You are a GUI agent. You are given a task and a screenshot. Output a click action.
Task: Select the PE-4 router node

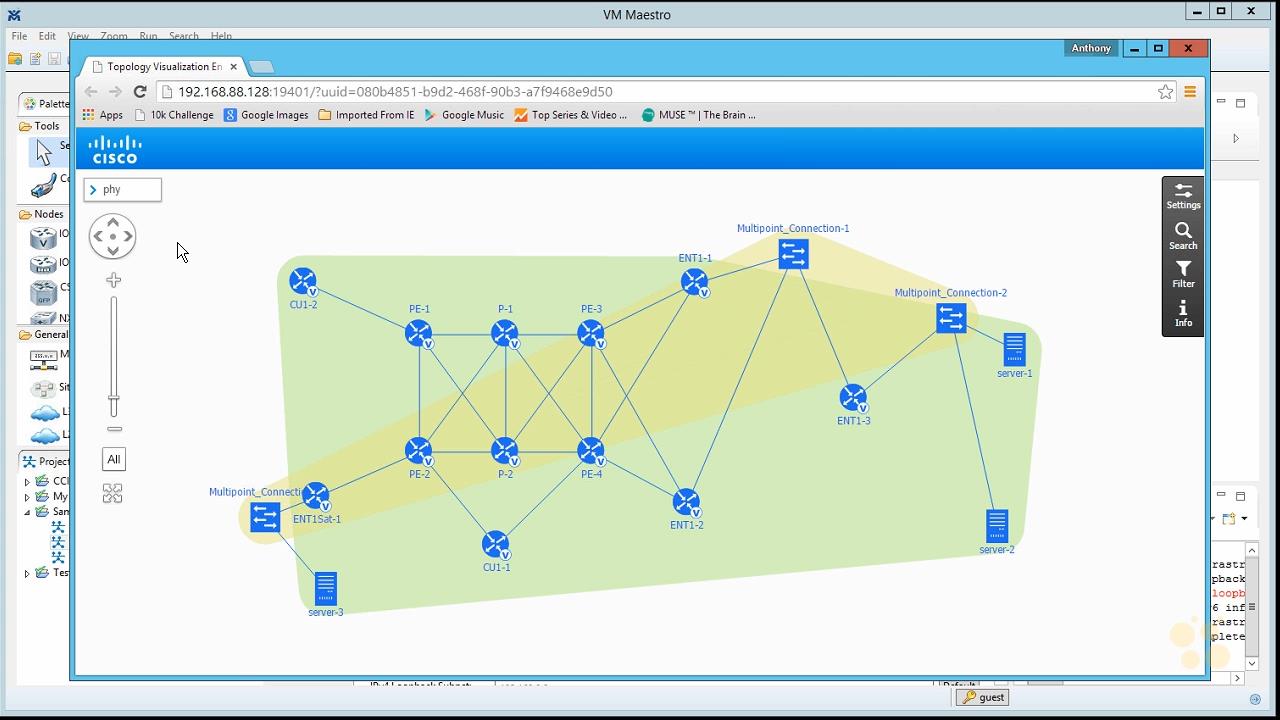pyautogui.click(x=591, y=452)
